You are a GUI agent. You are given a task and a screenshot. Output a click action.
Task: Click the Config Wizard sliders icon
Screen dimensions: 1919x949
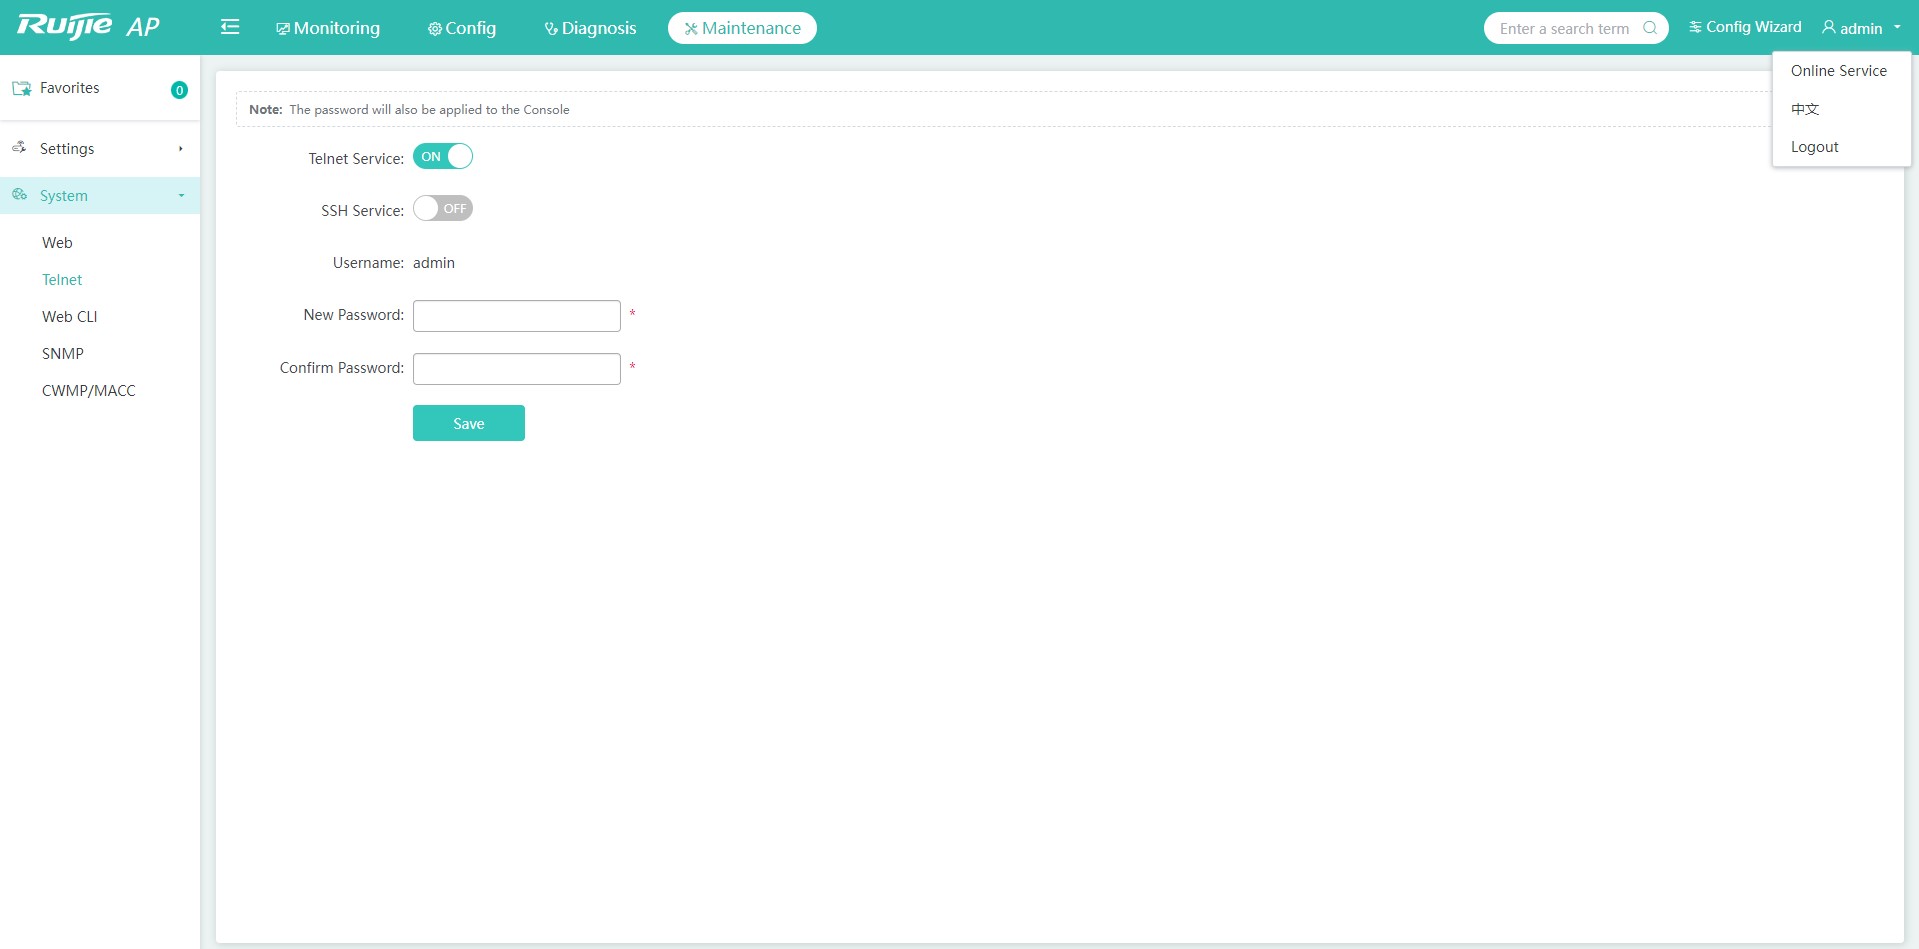point(1695,27)
